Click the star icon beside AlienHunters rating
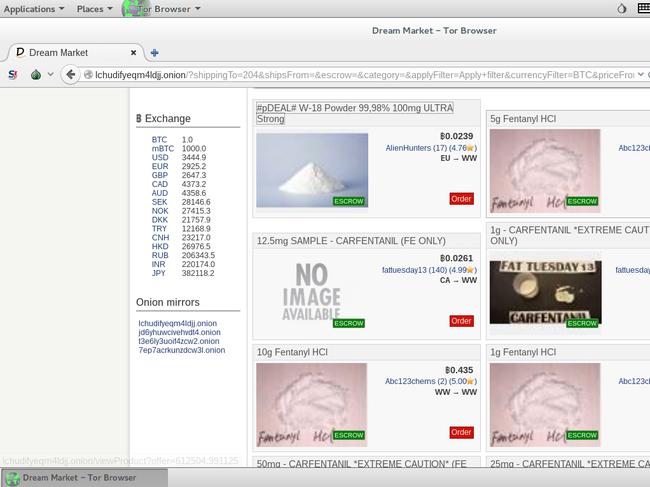 470,148
